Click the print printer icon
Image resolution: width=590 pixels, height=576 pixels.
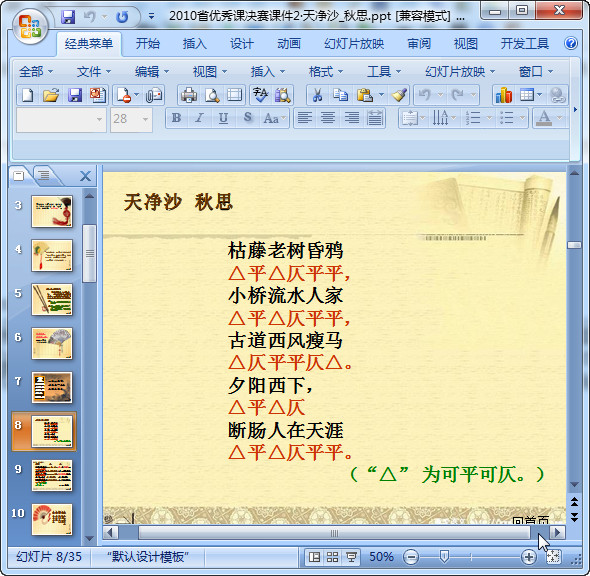189,95
